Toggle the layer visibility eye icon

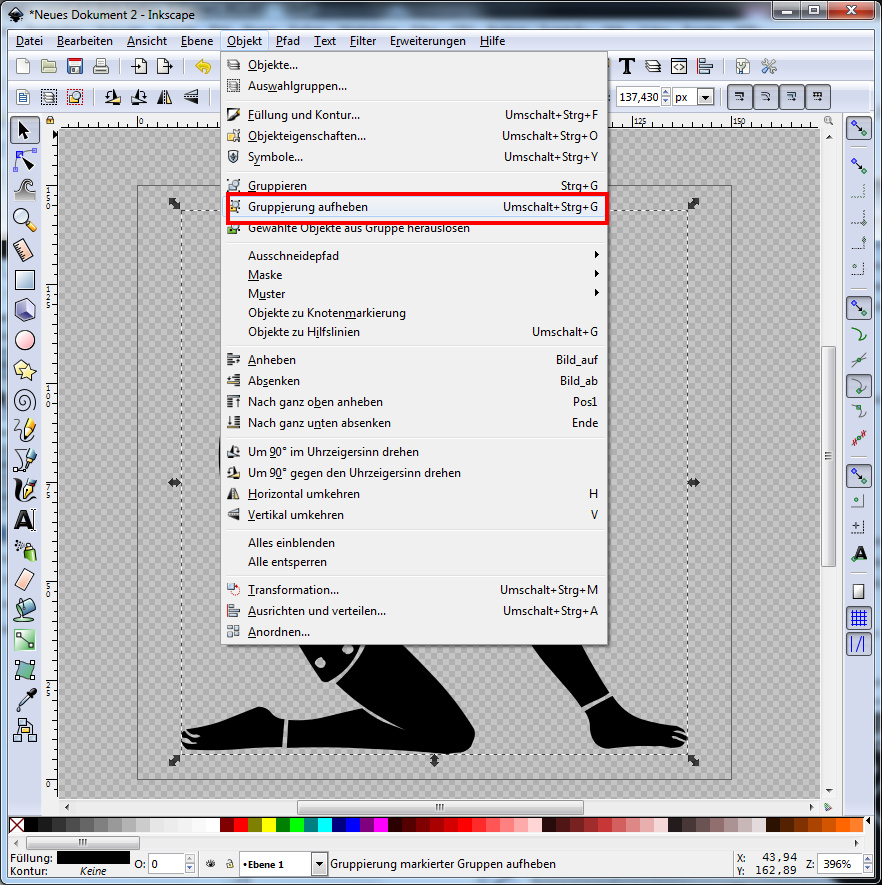click(210, 864)
